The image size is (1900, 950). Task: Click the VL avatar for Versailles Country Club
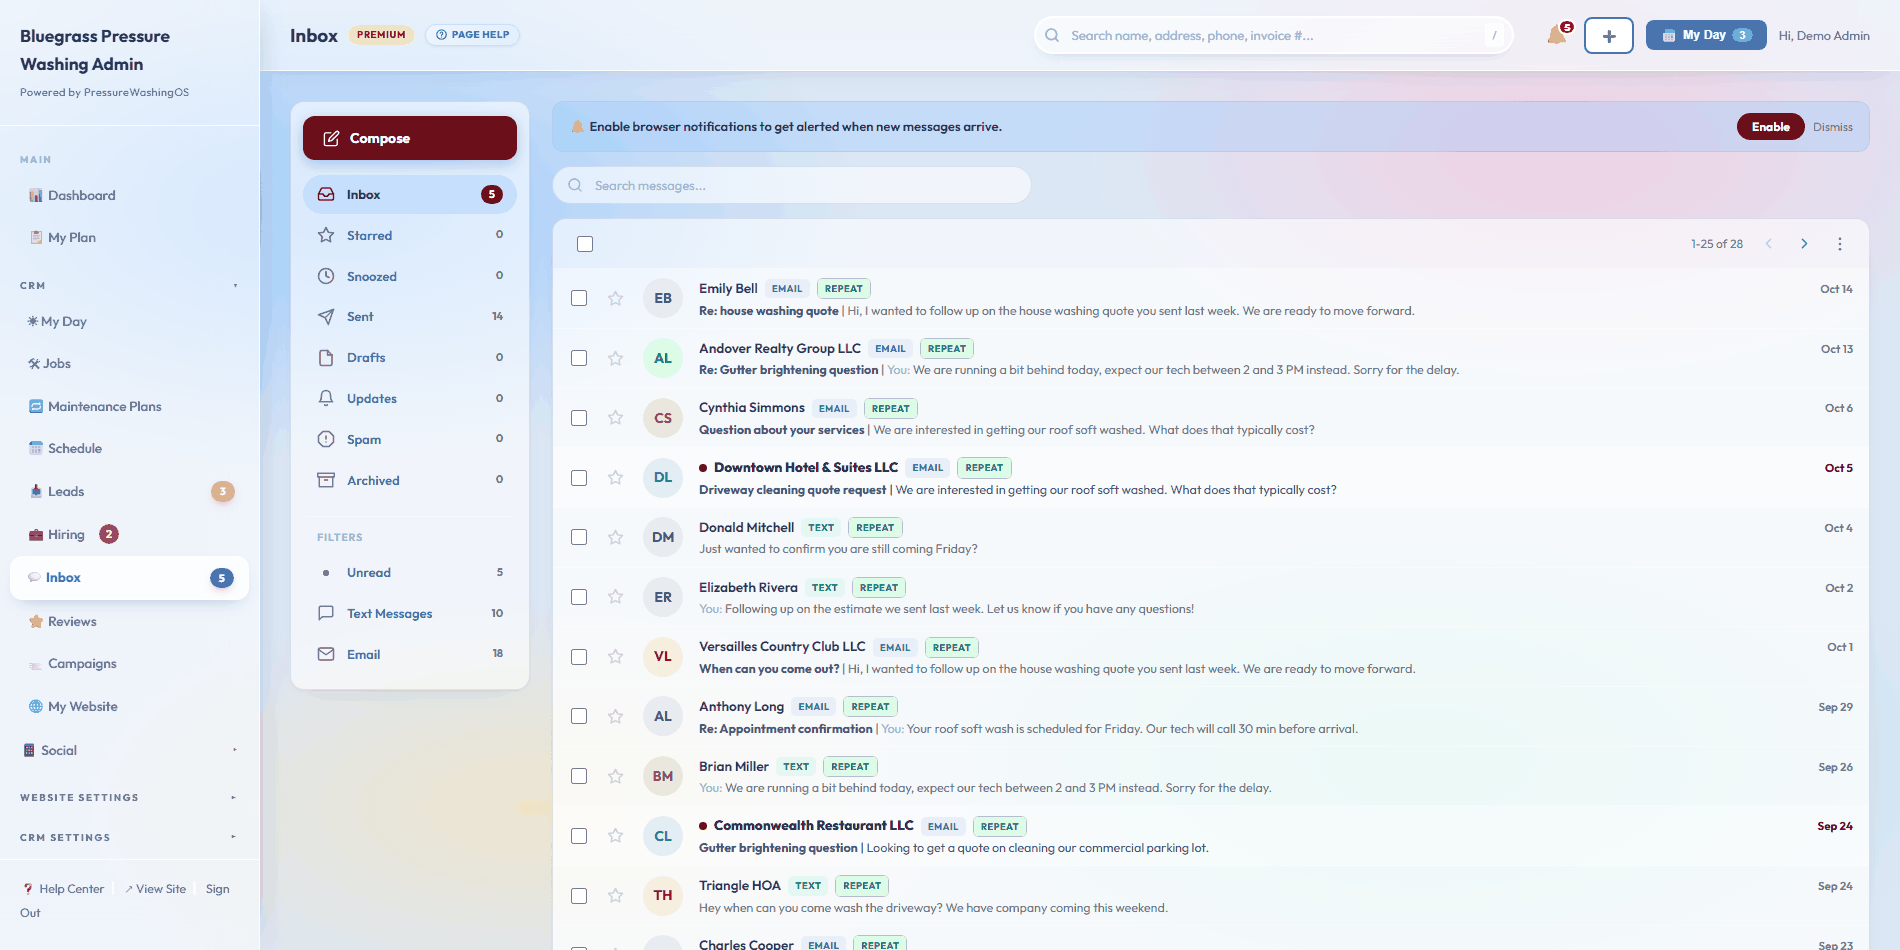click(663, 656)
